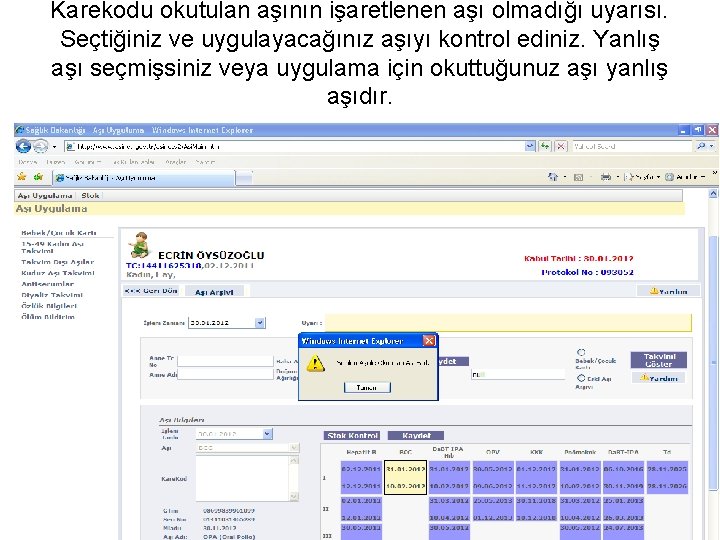Open Diyaliz Takvimi sidebar link
720x540 pixels.
coord(52,295)
